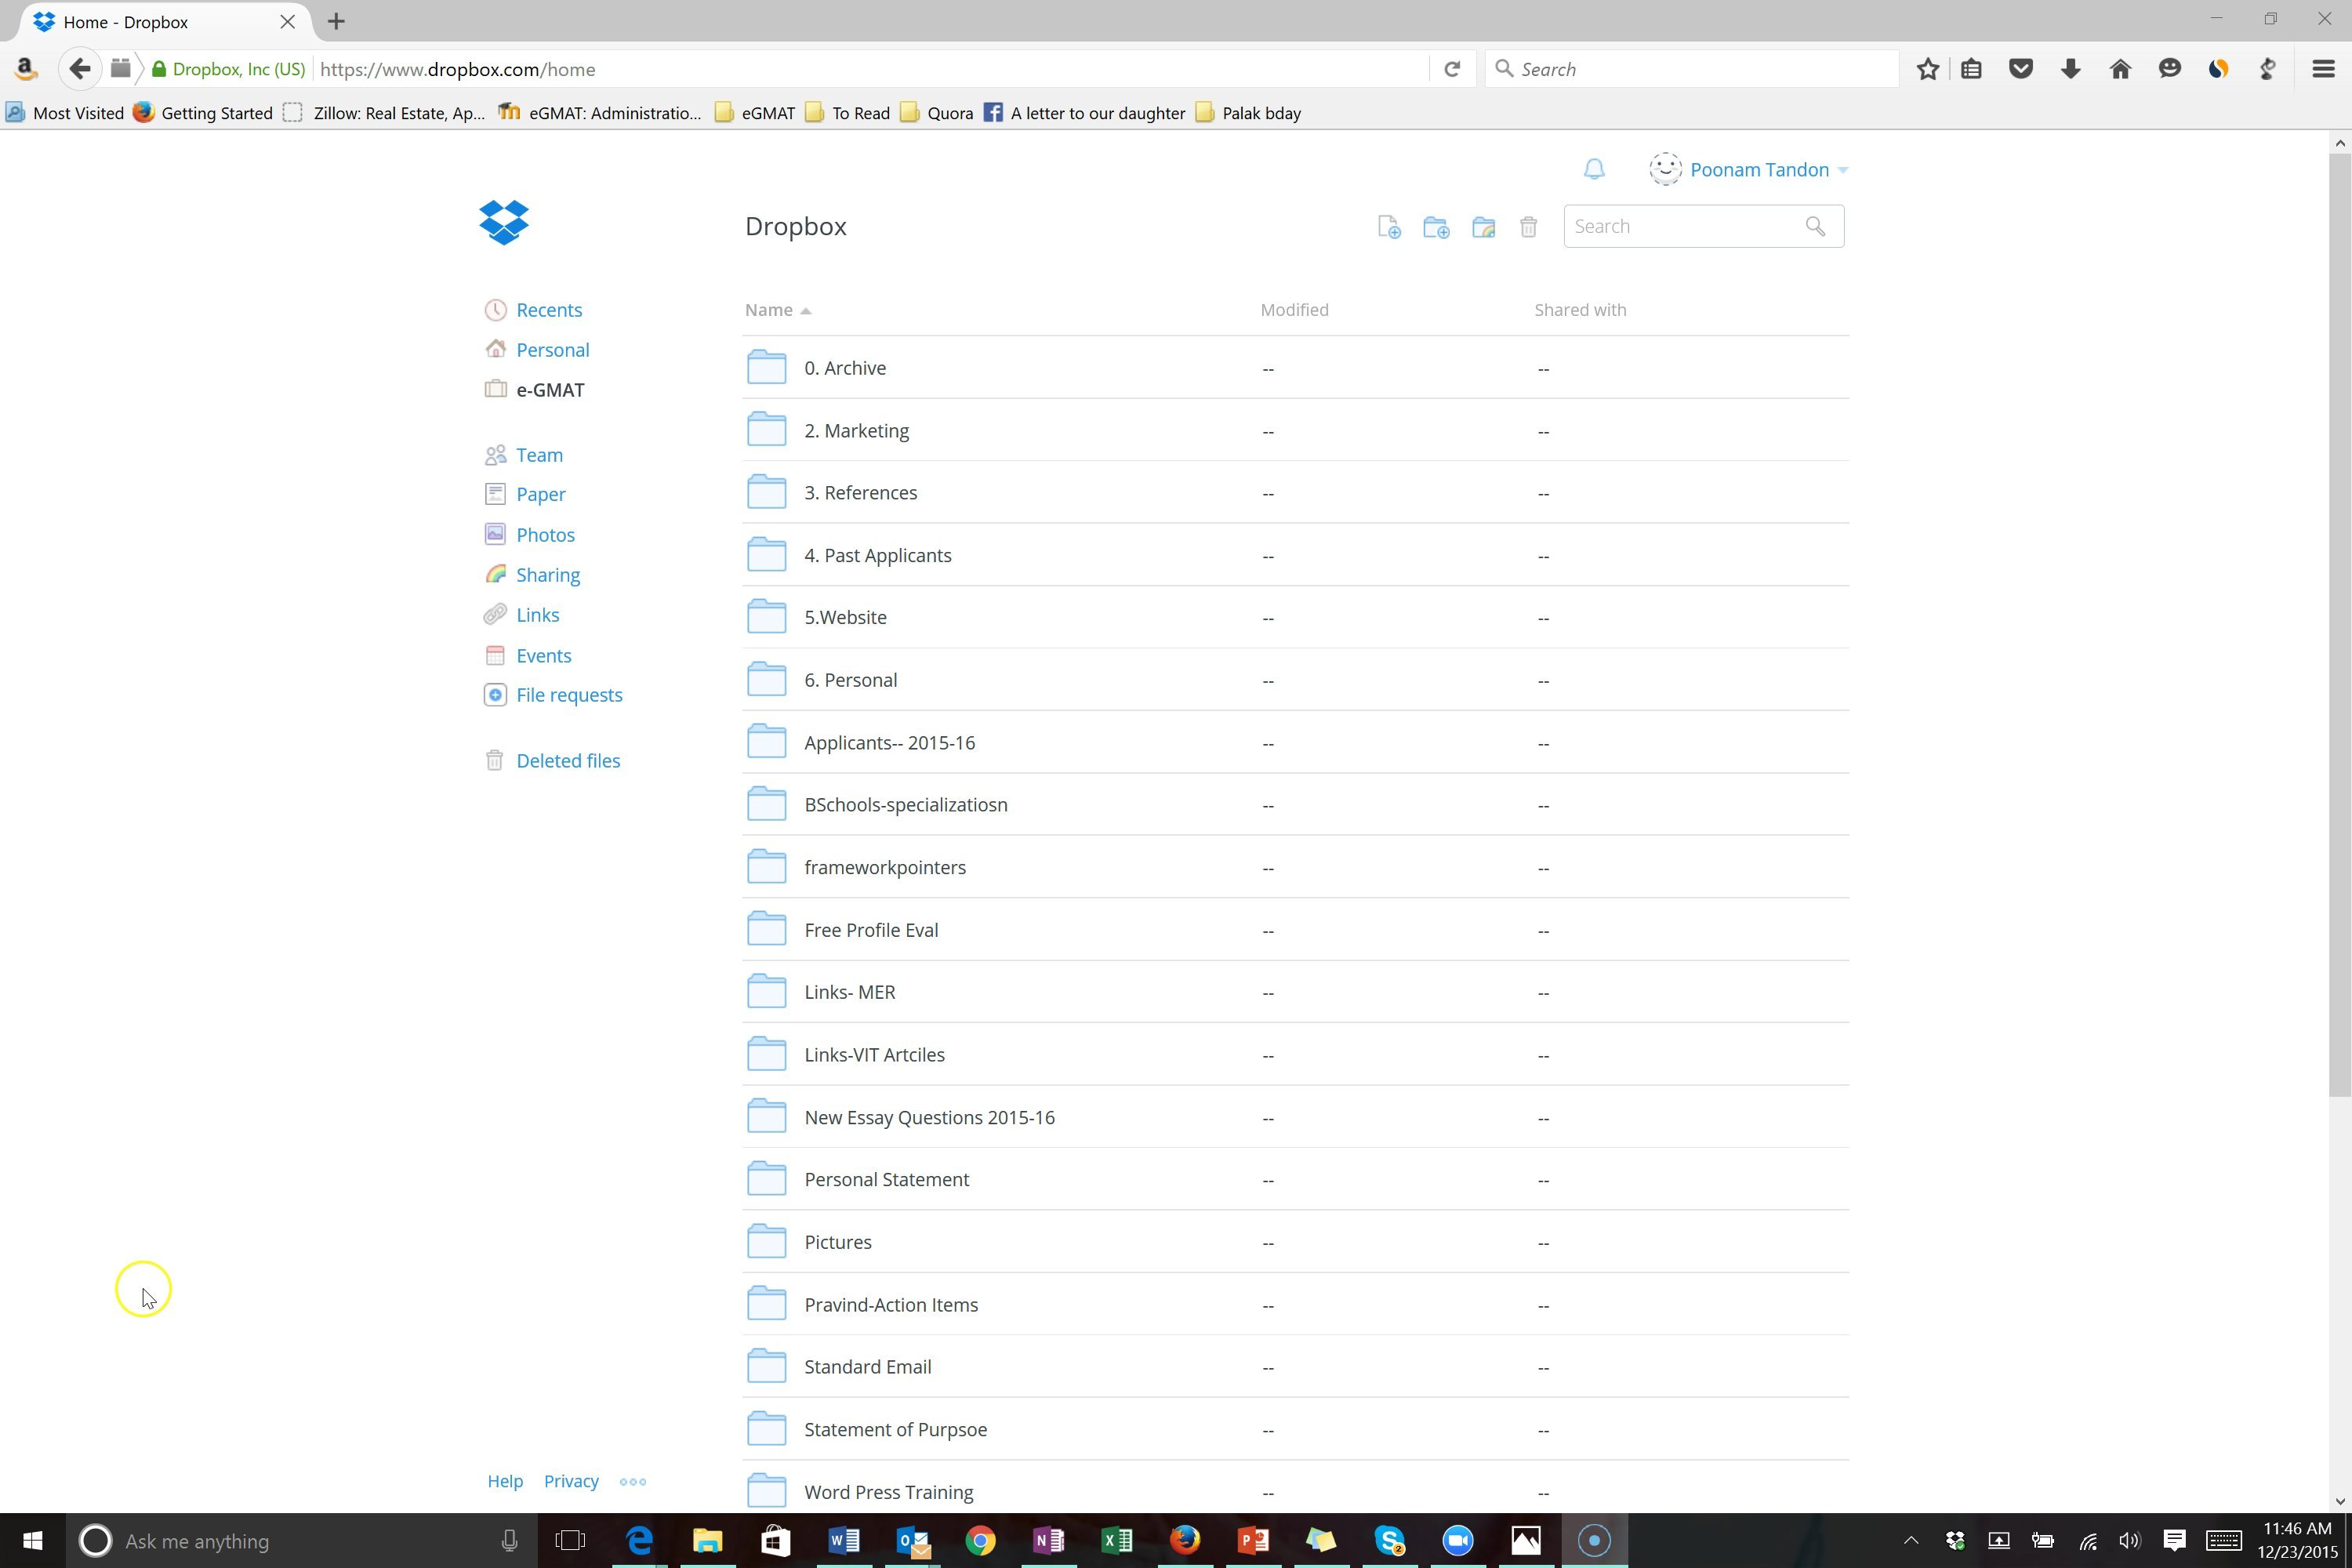Click the Pocket icon in Firefox toolbar

2022,68
